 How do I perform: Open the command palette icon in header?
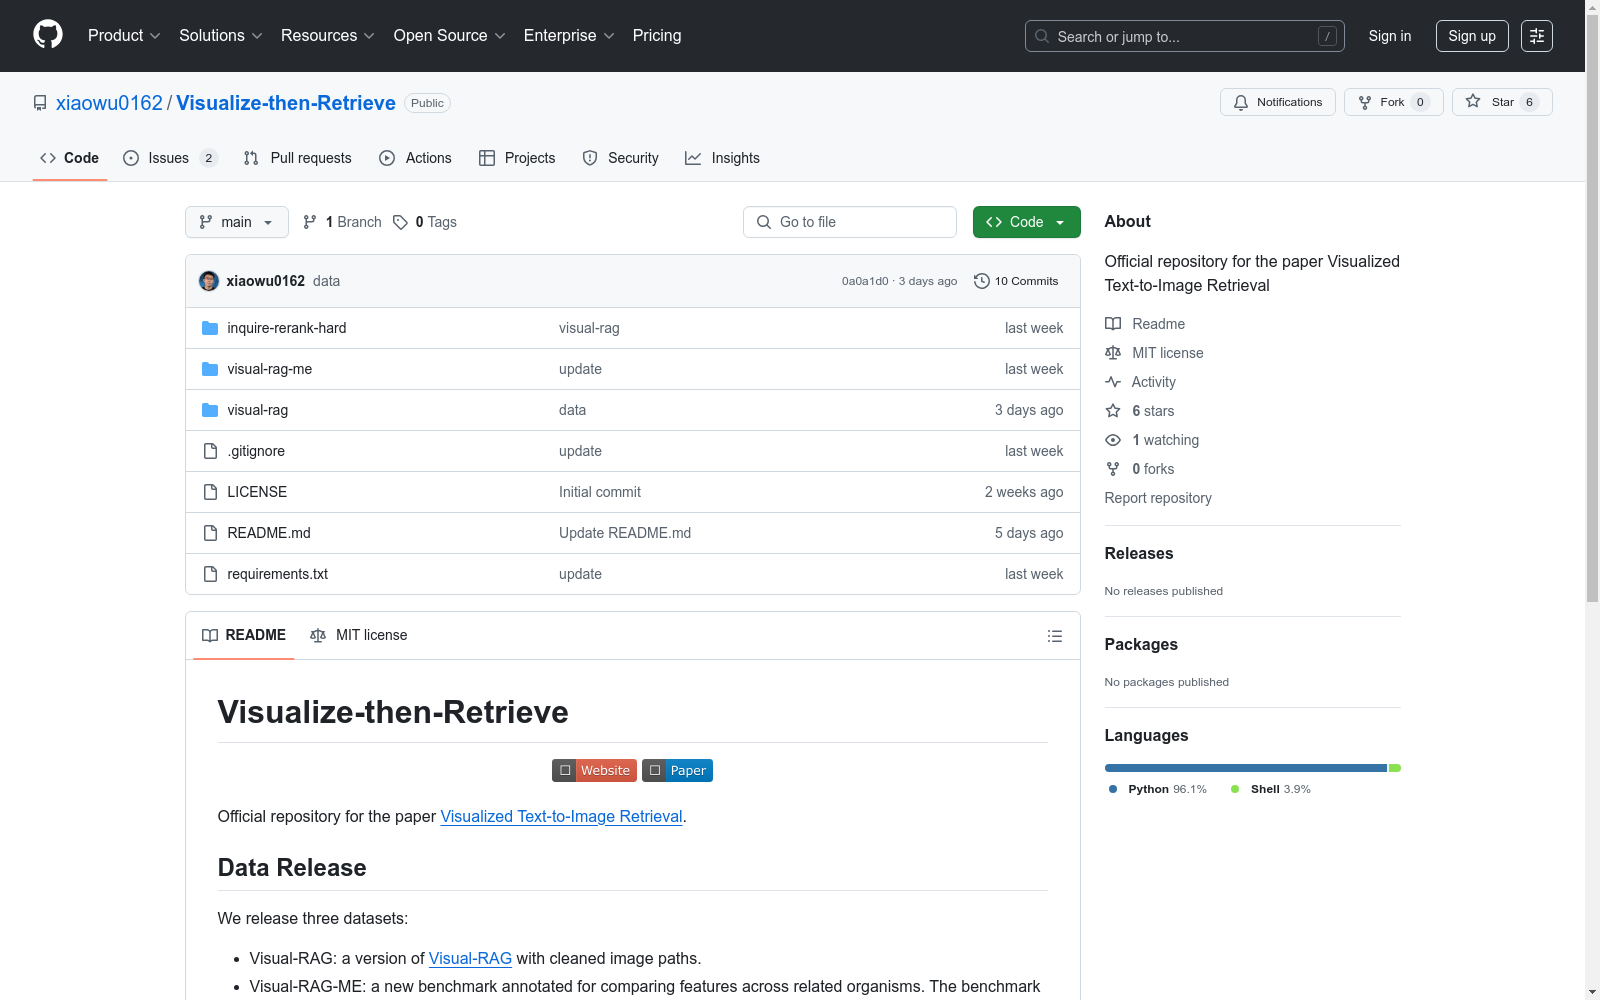pyautogui.click(x=1537, y=36)
